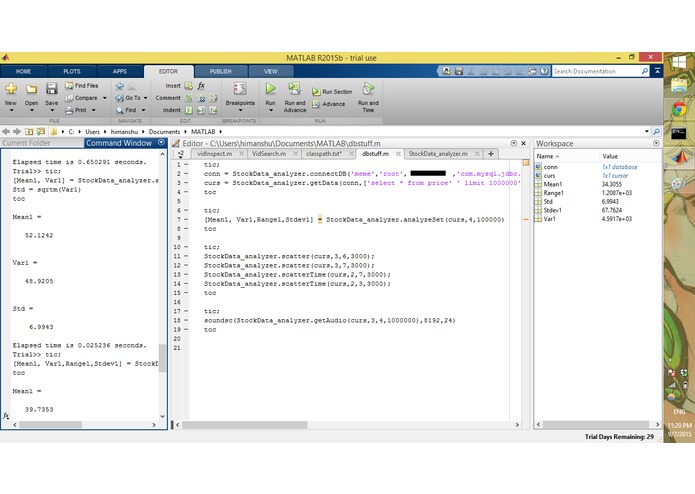Expand the Print dropdown arrow

[x=94, y=110]
